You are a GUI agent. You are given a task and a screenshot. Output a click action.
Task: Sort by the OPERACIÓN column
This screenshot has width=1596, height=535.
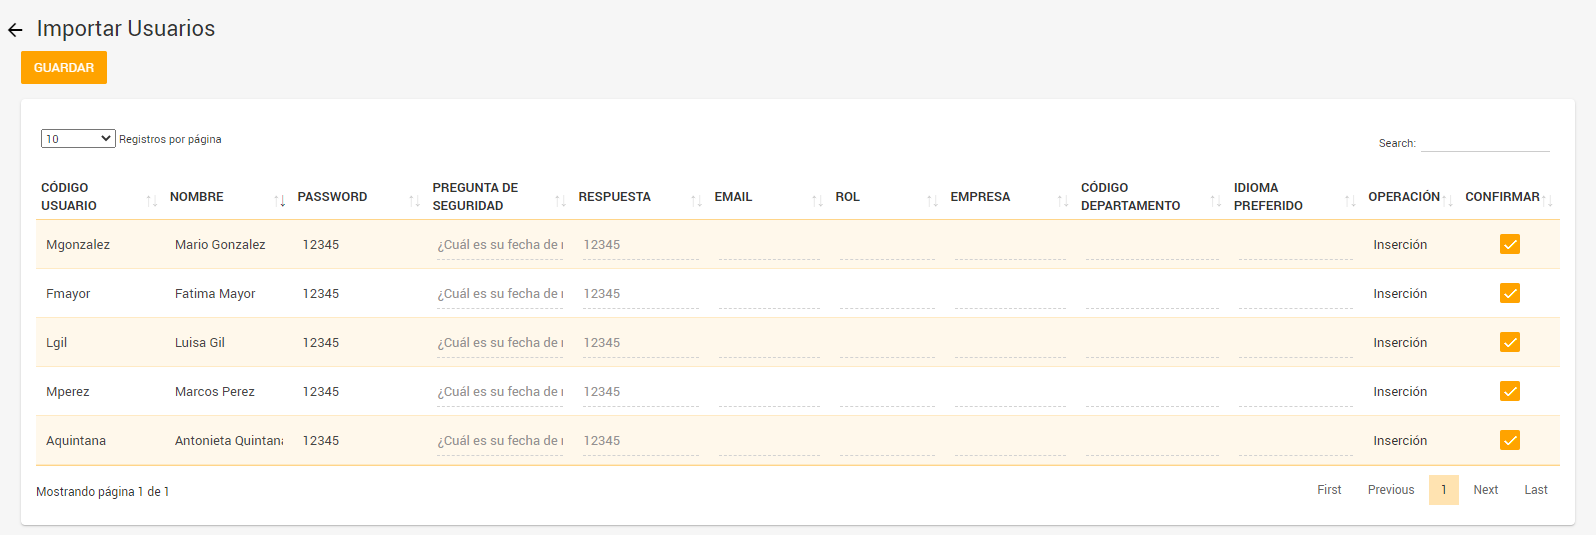pyautogui.click(x=1412, y=197)
